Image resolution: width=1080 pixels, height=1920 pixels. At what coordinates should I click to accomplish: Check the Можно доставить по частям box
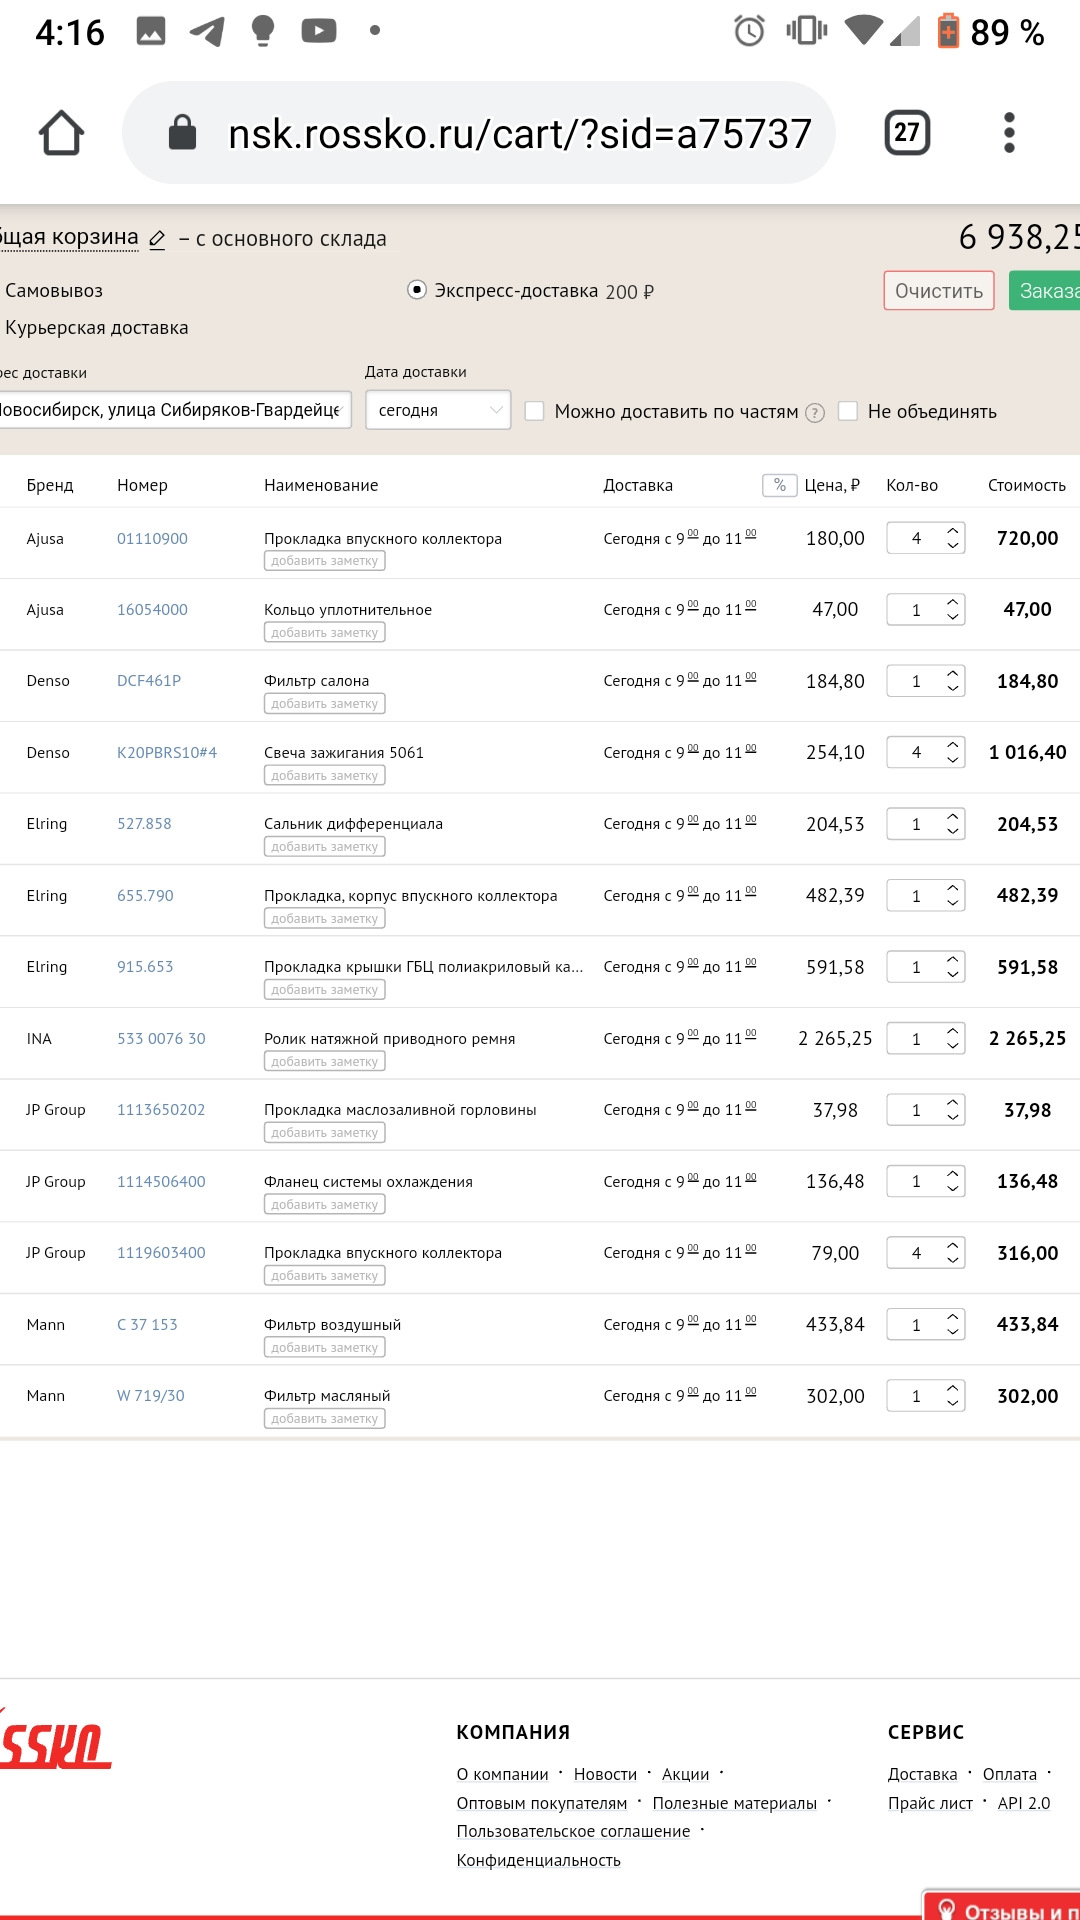[x=535, y=411]
